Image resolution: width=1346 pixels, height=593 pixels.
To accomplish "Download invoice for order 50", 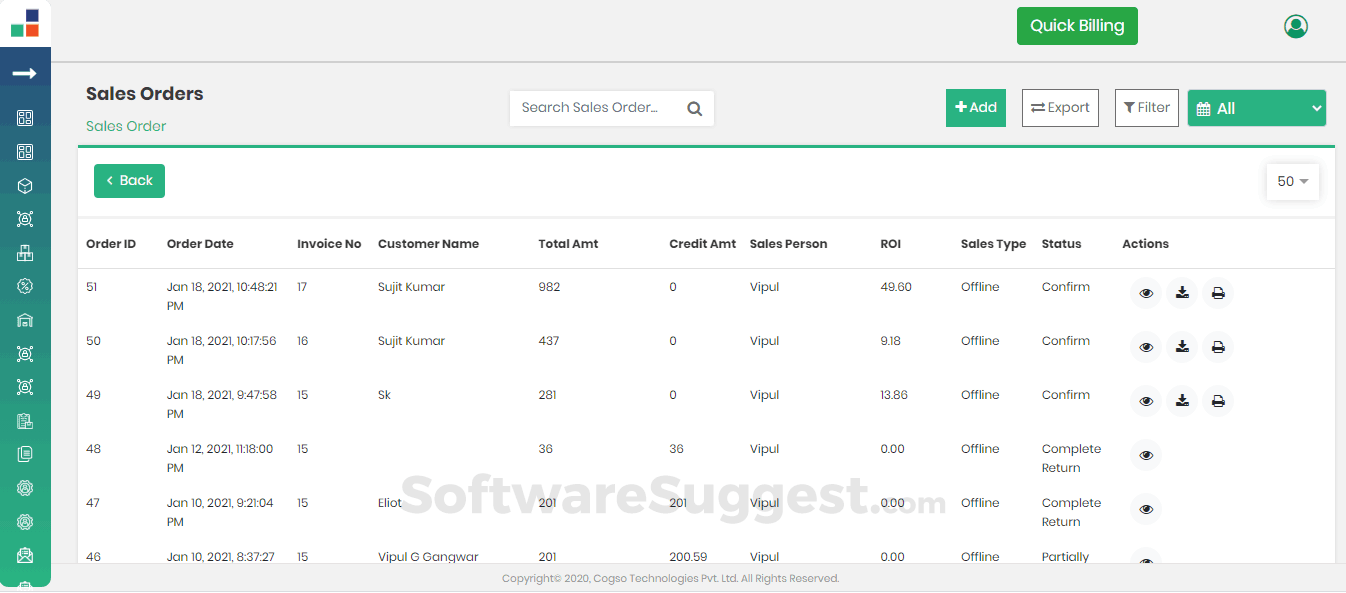I will [x=1182, y=347].
